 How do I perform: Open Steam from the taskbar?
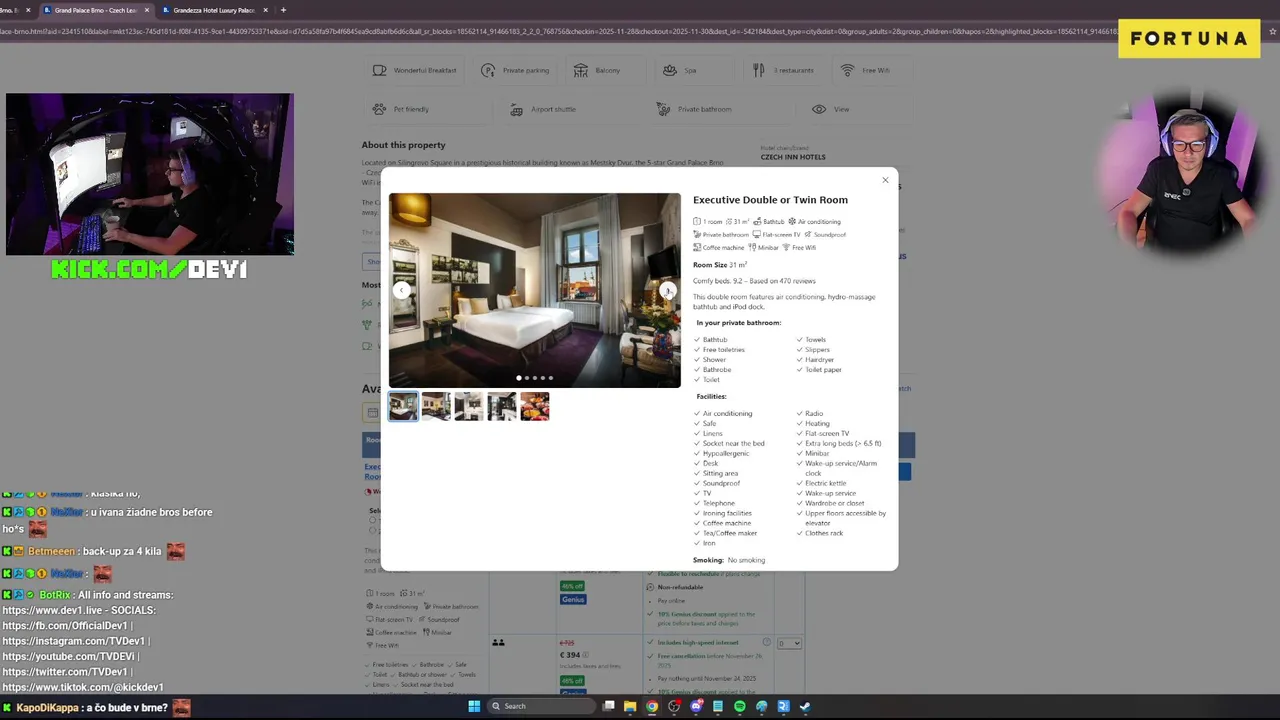point(805,706)
